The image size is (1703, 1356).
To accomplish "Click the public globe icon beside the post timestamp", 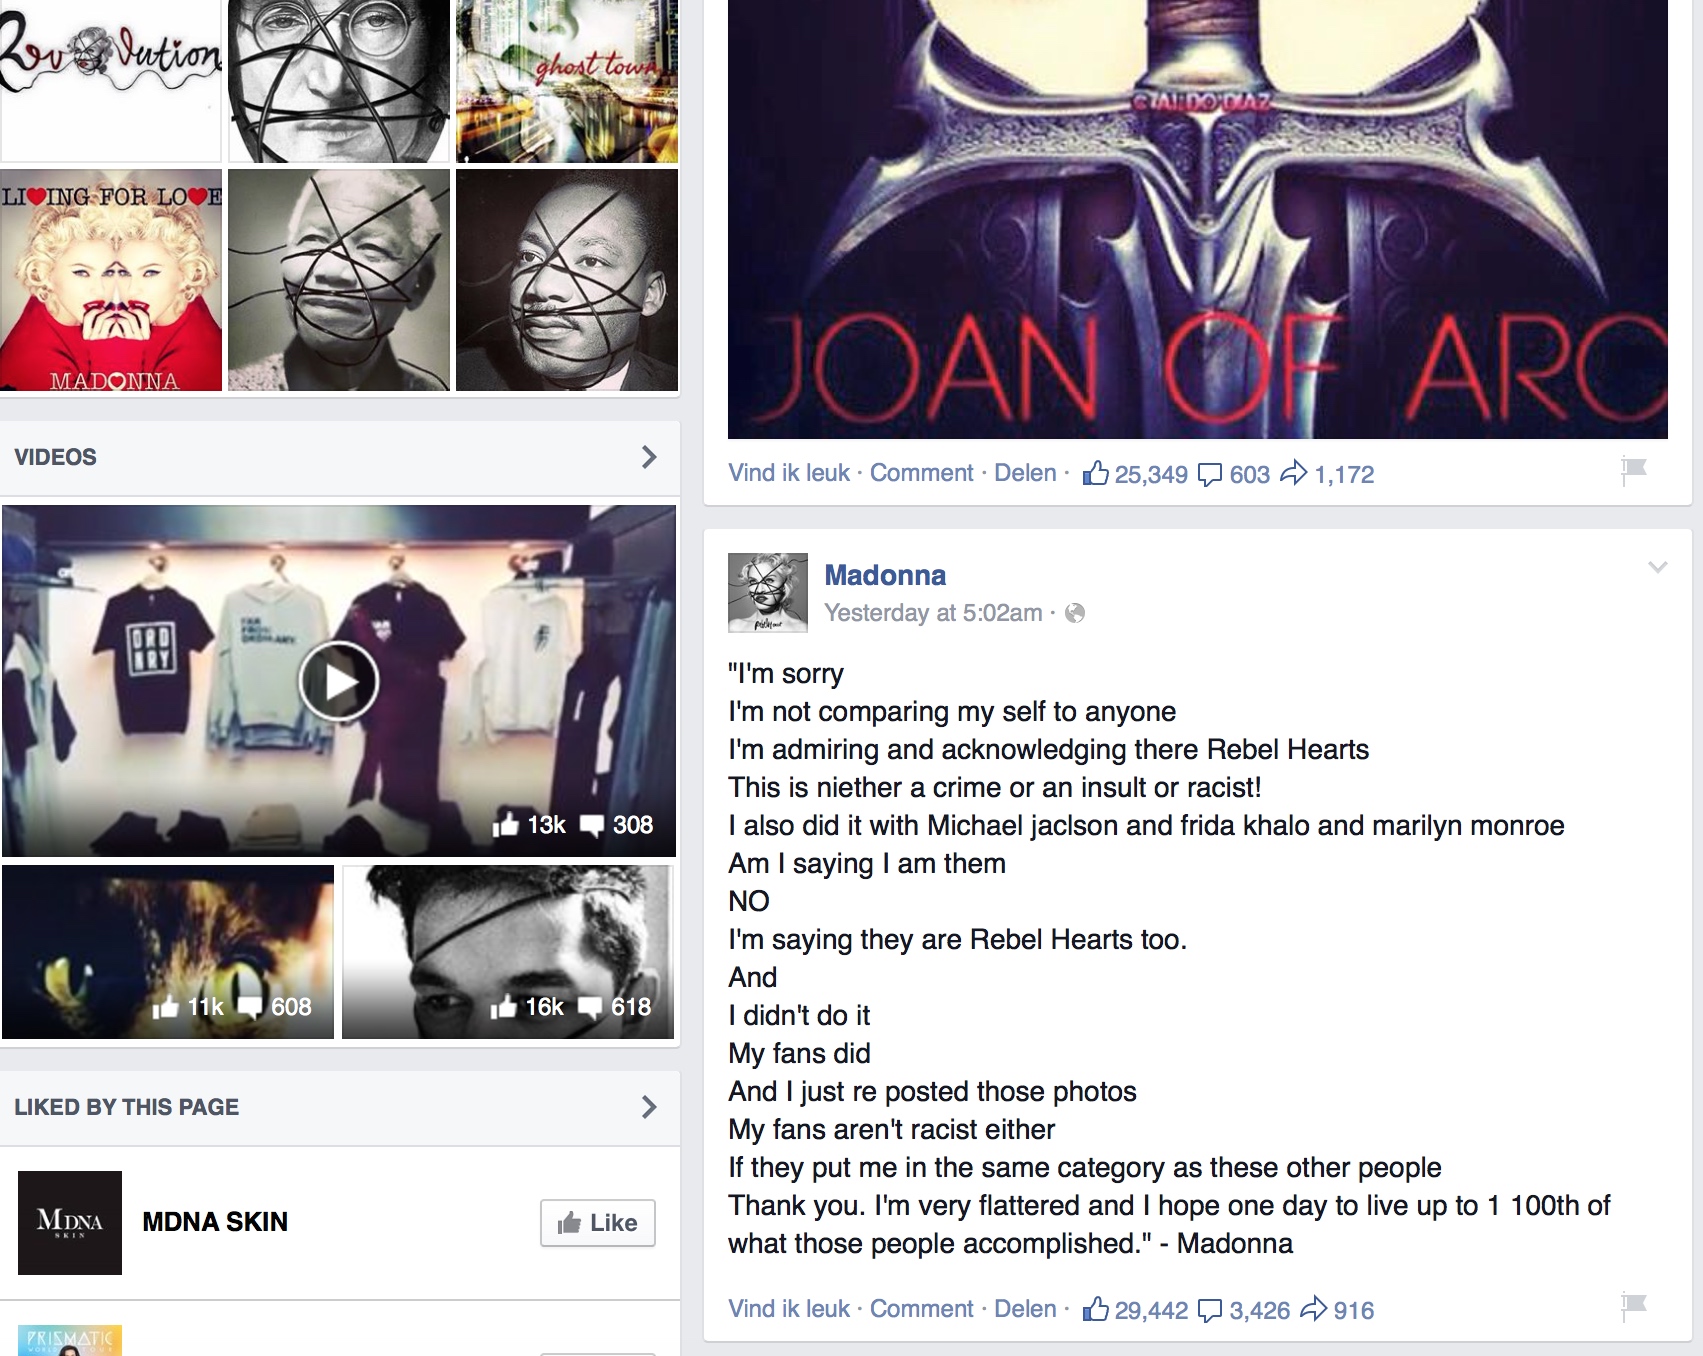I will (1075, 613).
